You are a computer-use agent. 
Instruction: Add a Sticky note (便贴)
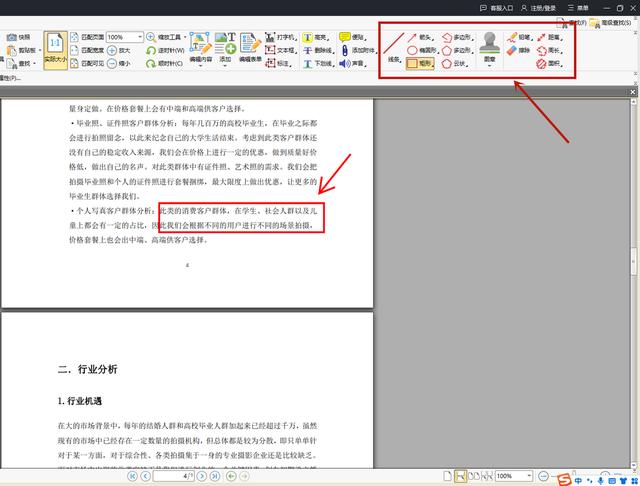(352, 37)
